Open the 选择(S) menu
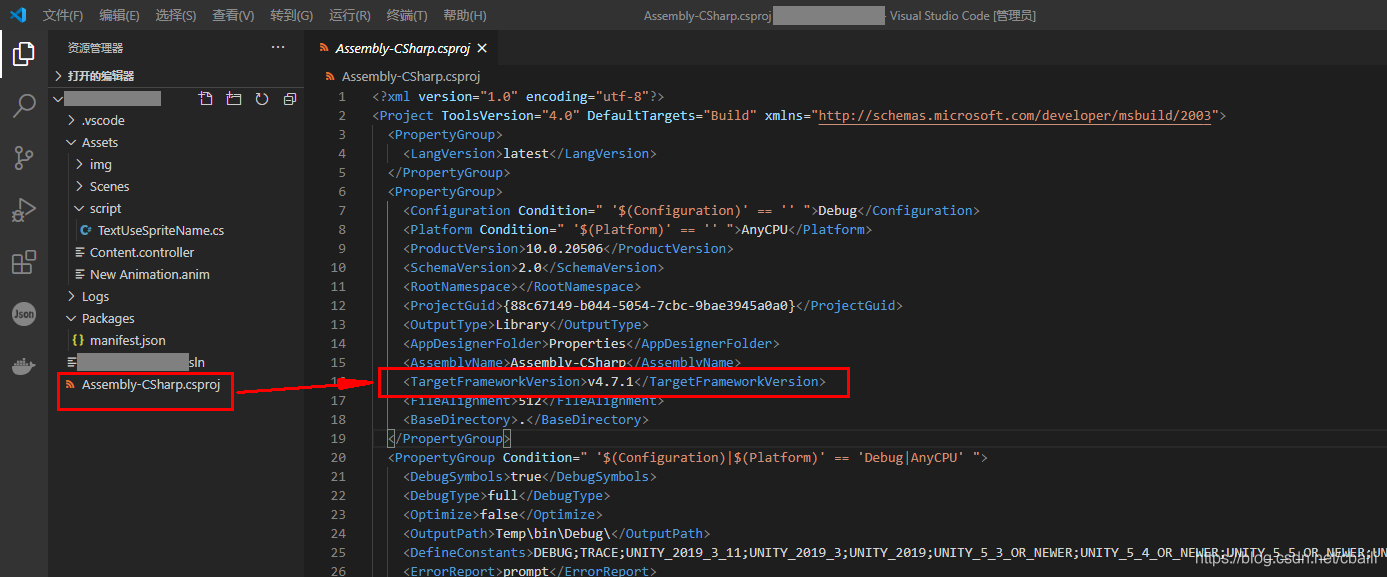 click(176, 15)
